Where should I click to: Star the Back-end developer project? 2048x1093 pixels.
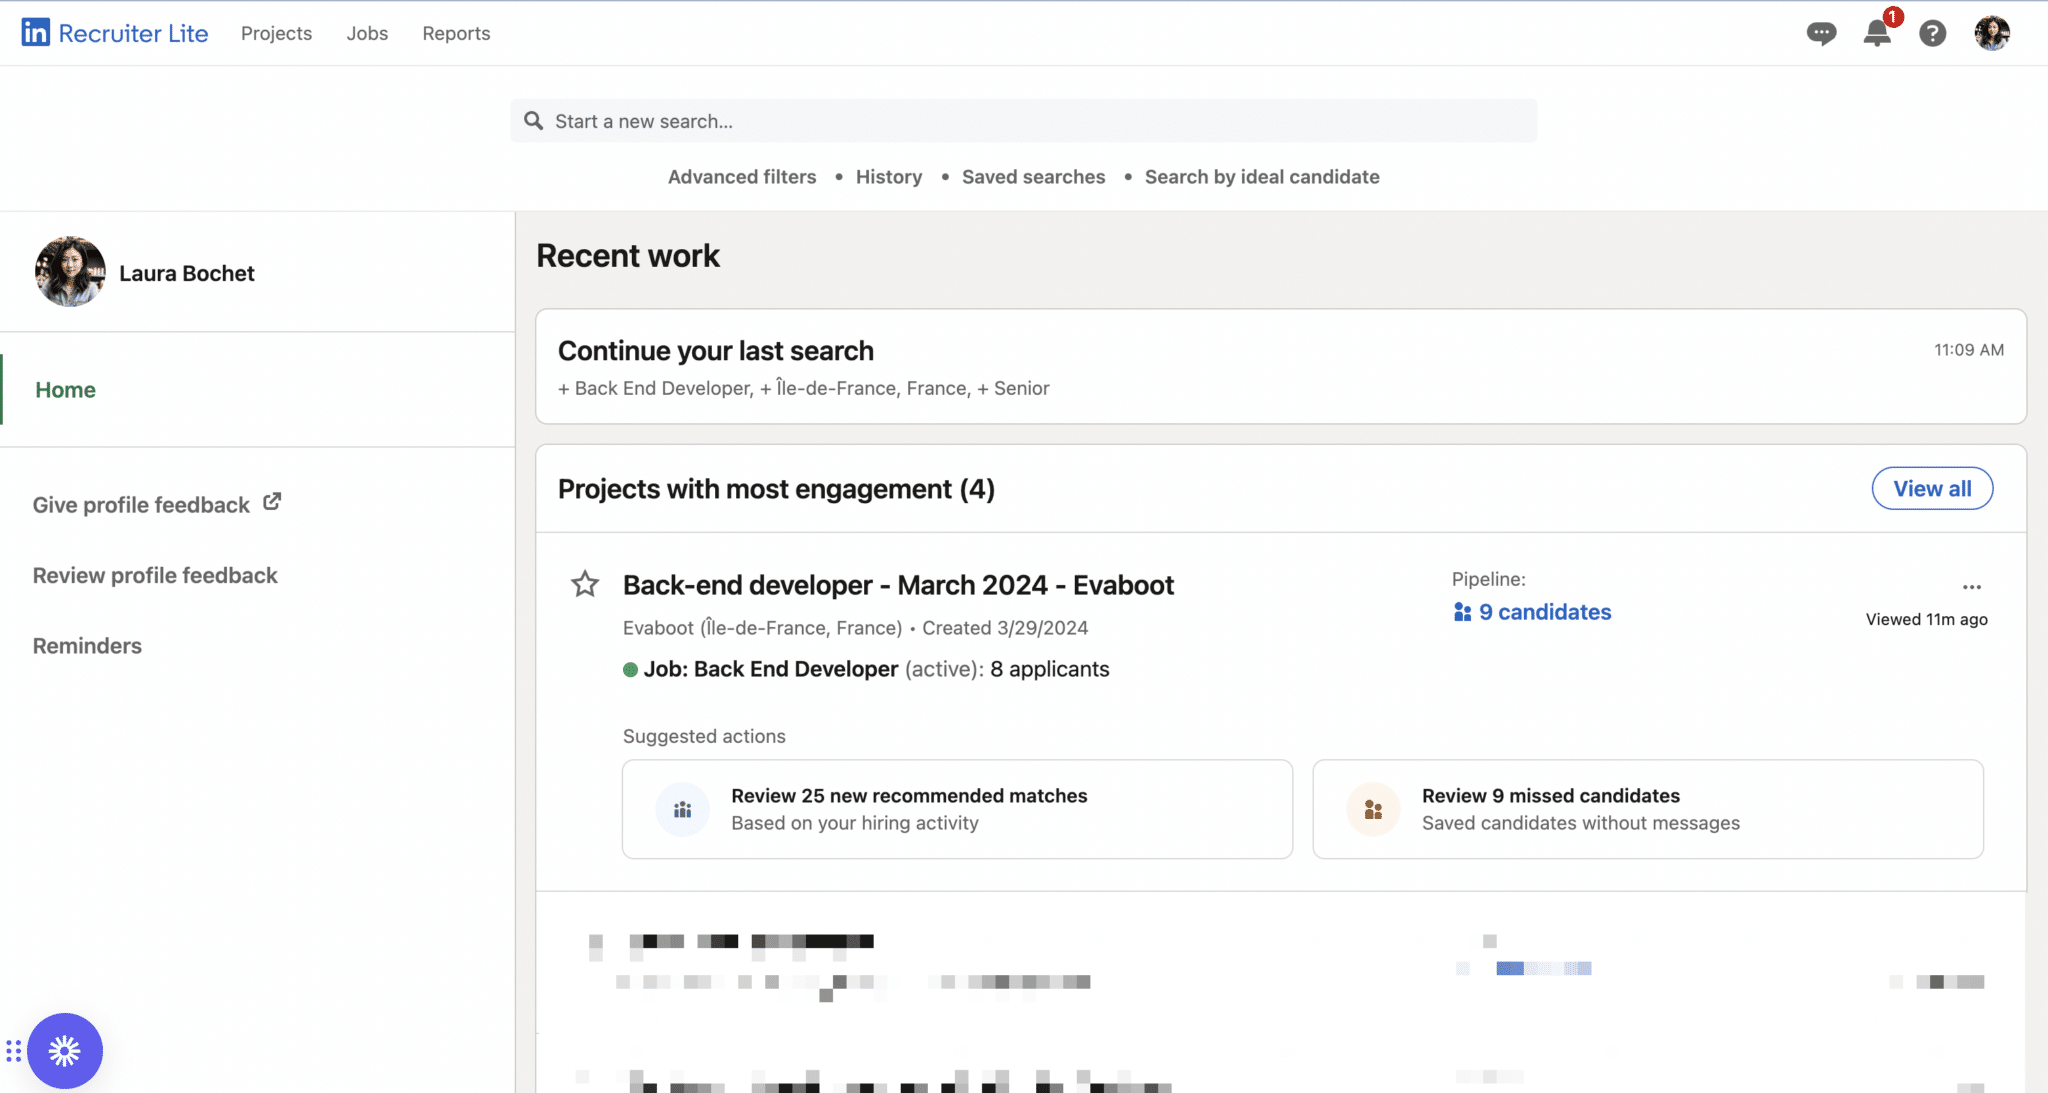584,584
